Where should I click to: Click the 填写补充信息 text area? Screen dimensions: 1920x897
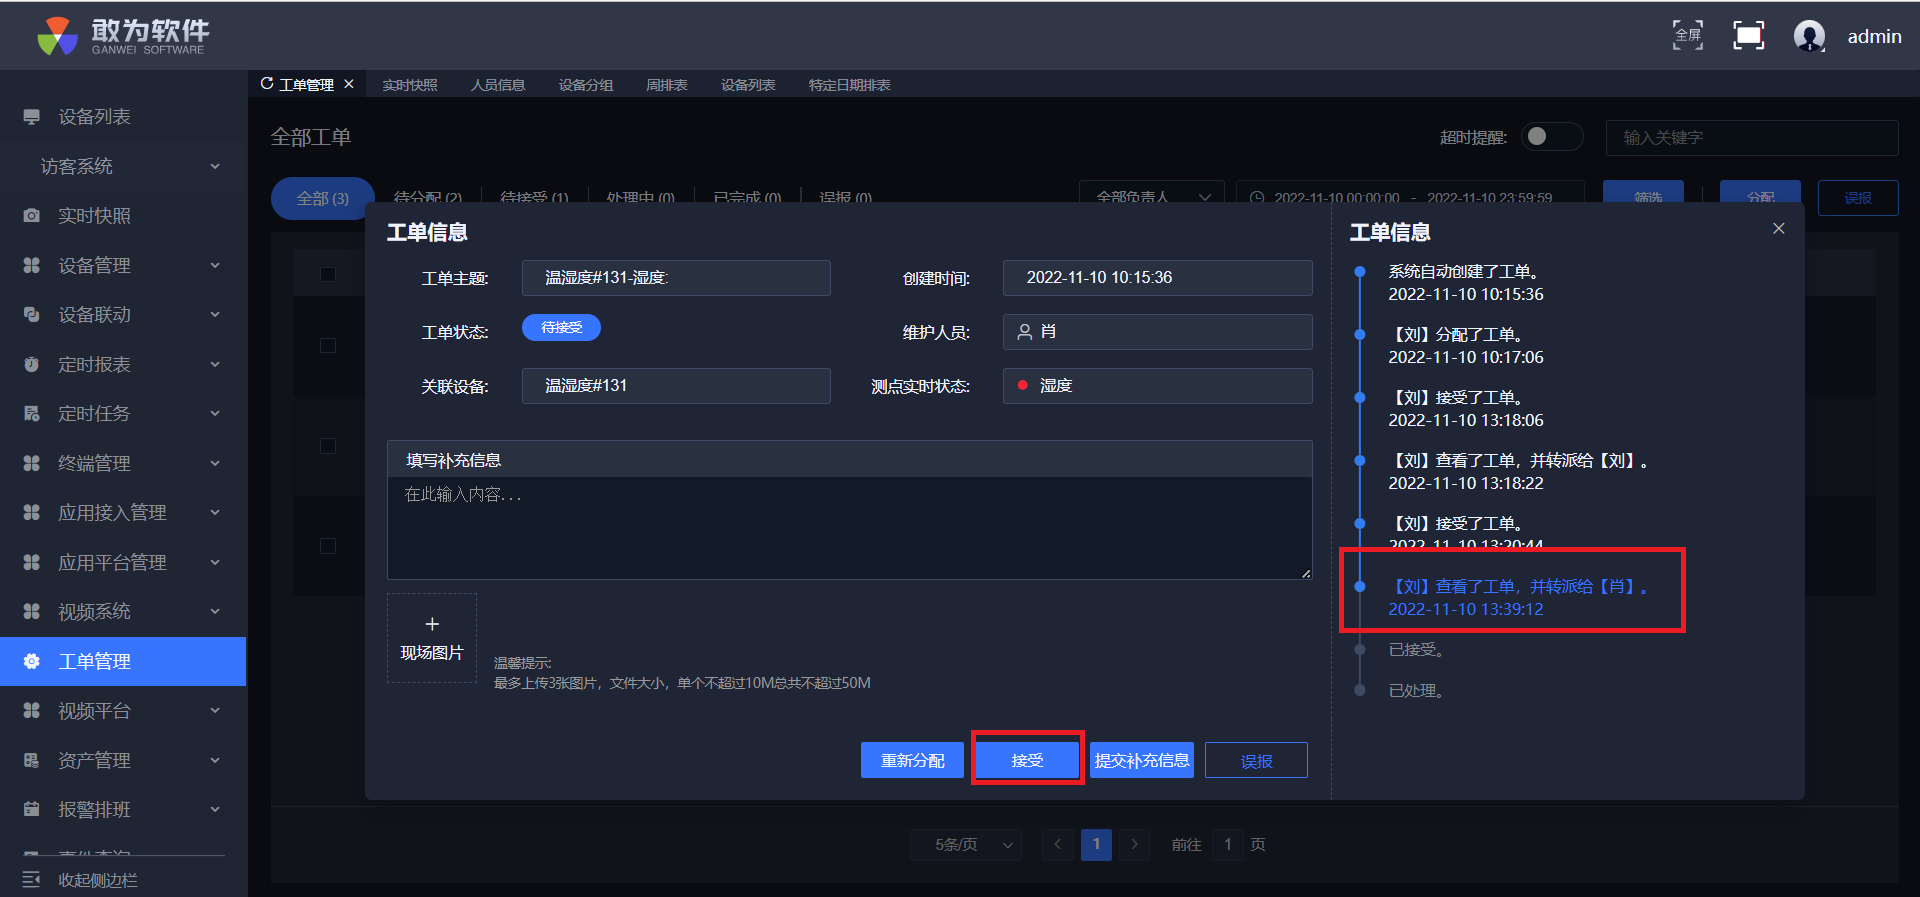[850, 528]
